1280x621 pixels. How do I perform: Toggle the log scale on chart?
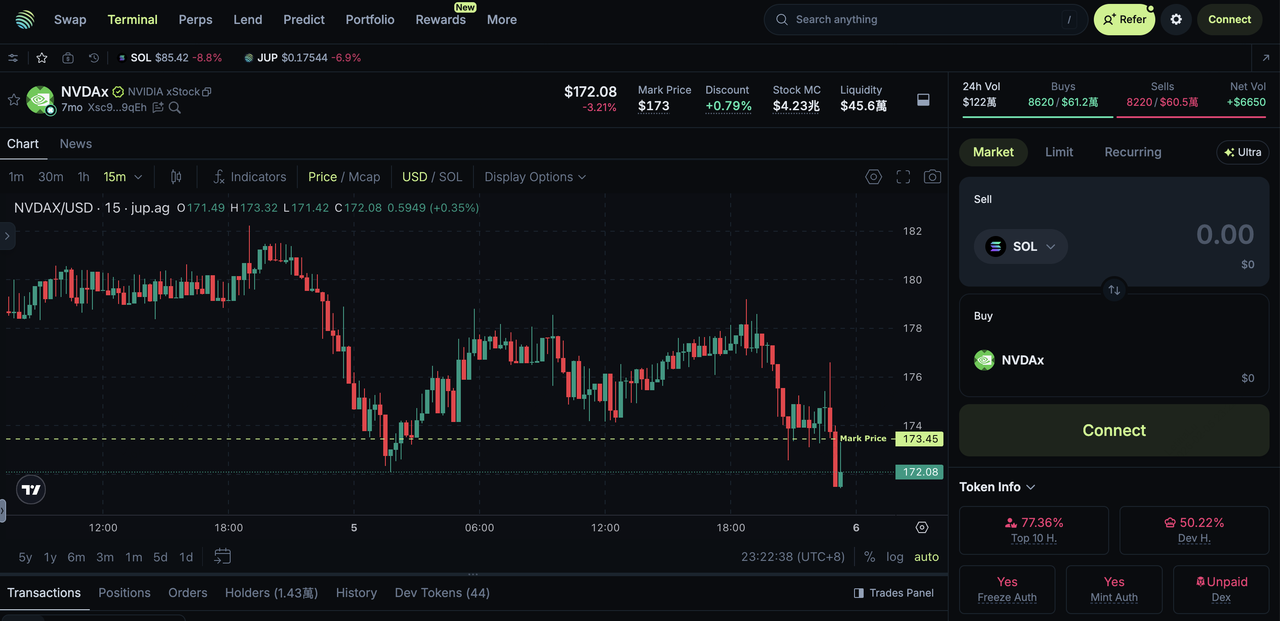[x=895, y=557]
